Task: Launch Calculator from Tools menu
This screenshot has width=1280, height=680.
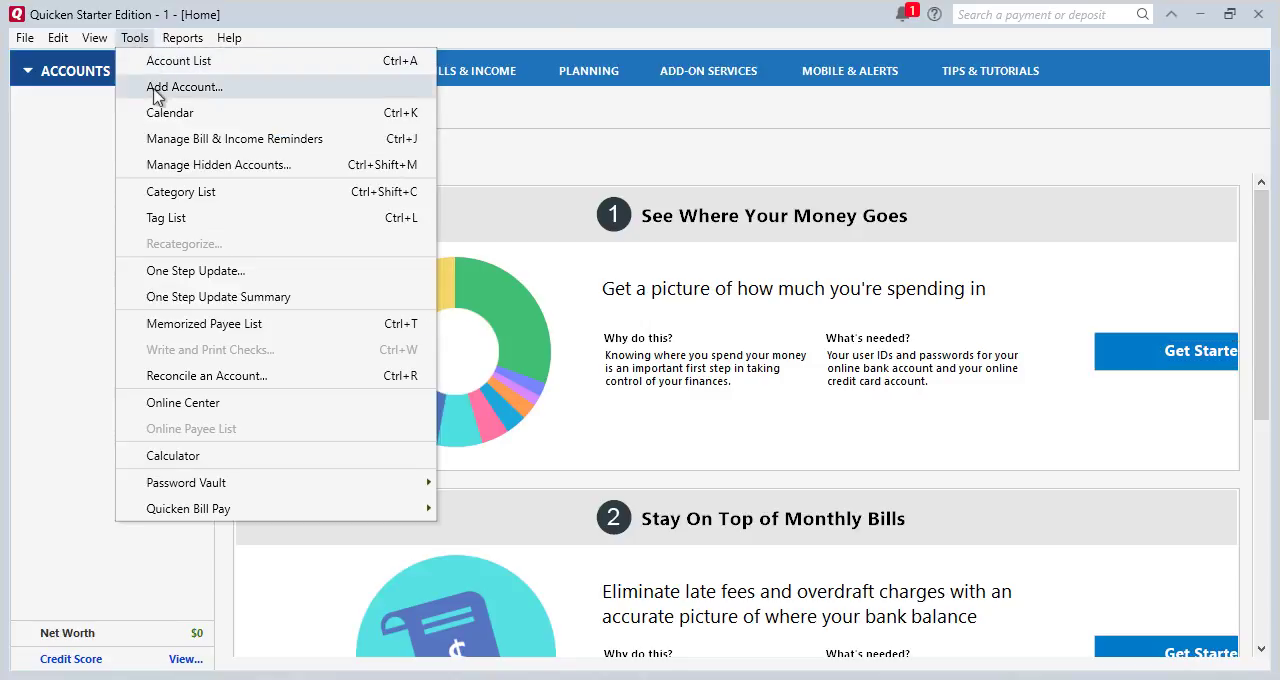Action: 276,456
